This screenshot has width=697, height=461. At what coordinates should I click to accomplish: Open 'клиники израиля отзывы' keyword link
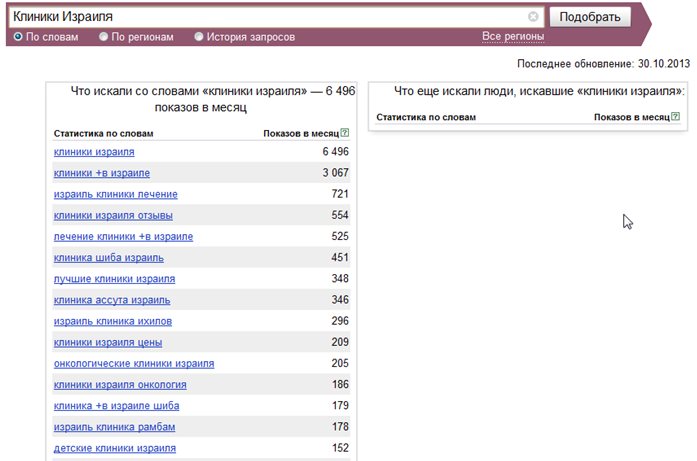[113, 216]
